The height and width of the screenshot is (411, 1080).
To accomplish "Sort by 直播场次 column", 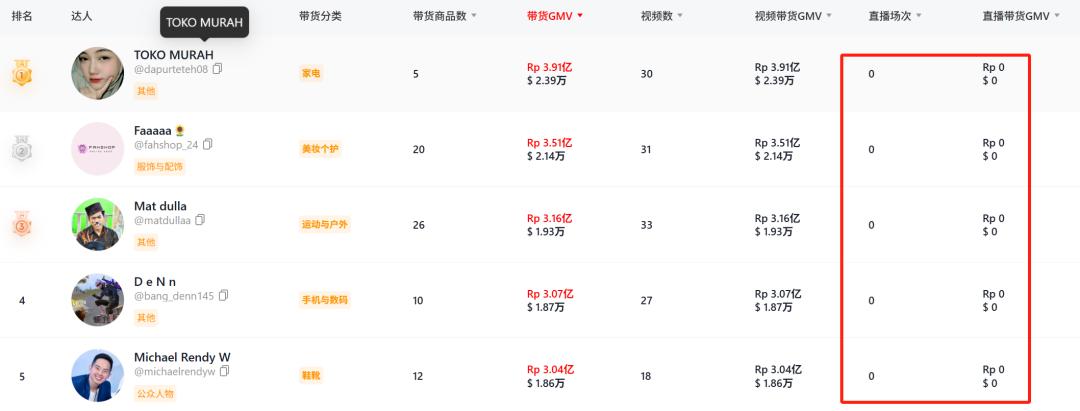I will (x=895, y=16).
